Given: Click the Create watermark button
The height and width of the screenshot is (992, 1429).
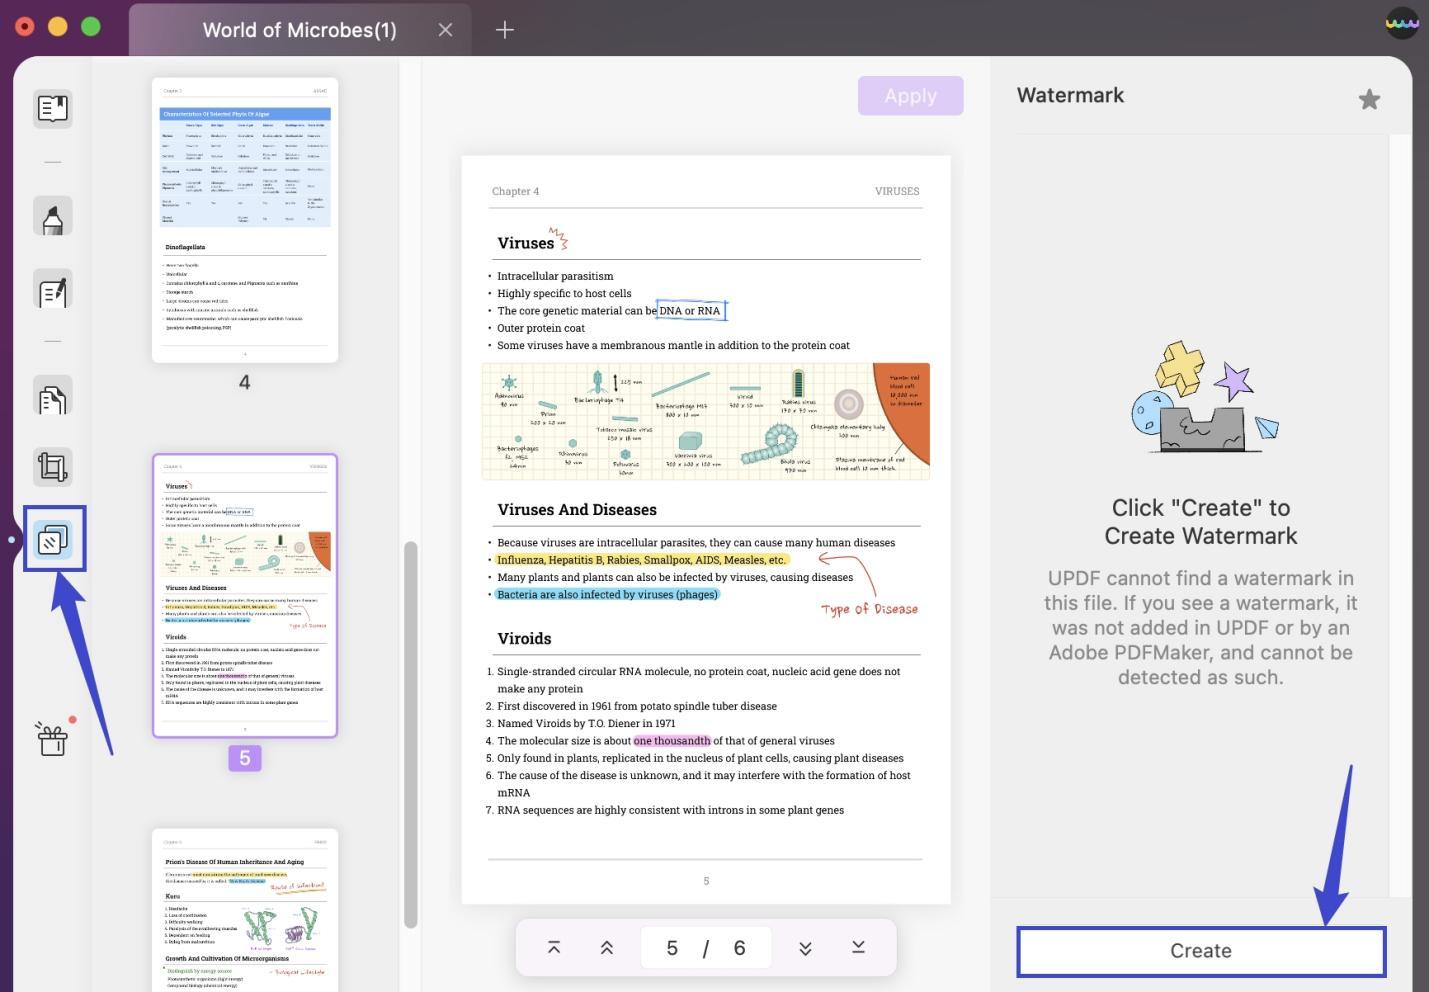Looking at the screenshot, I should 1201,951.
